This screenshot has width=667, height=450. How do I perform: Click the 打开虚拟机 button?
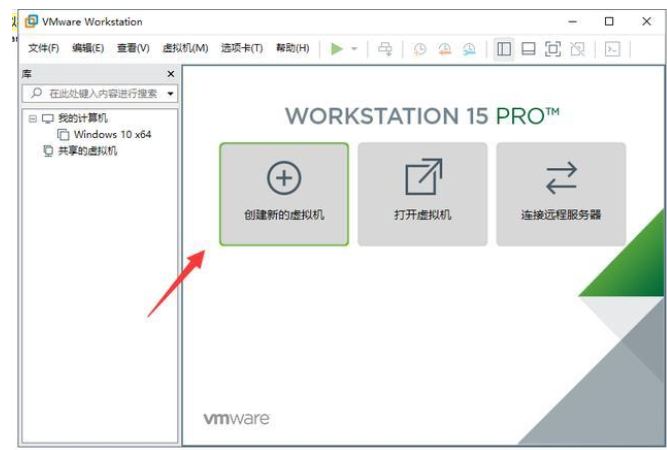pyautogui.click(x=422, y=194)
